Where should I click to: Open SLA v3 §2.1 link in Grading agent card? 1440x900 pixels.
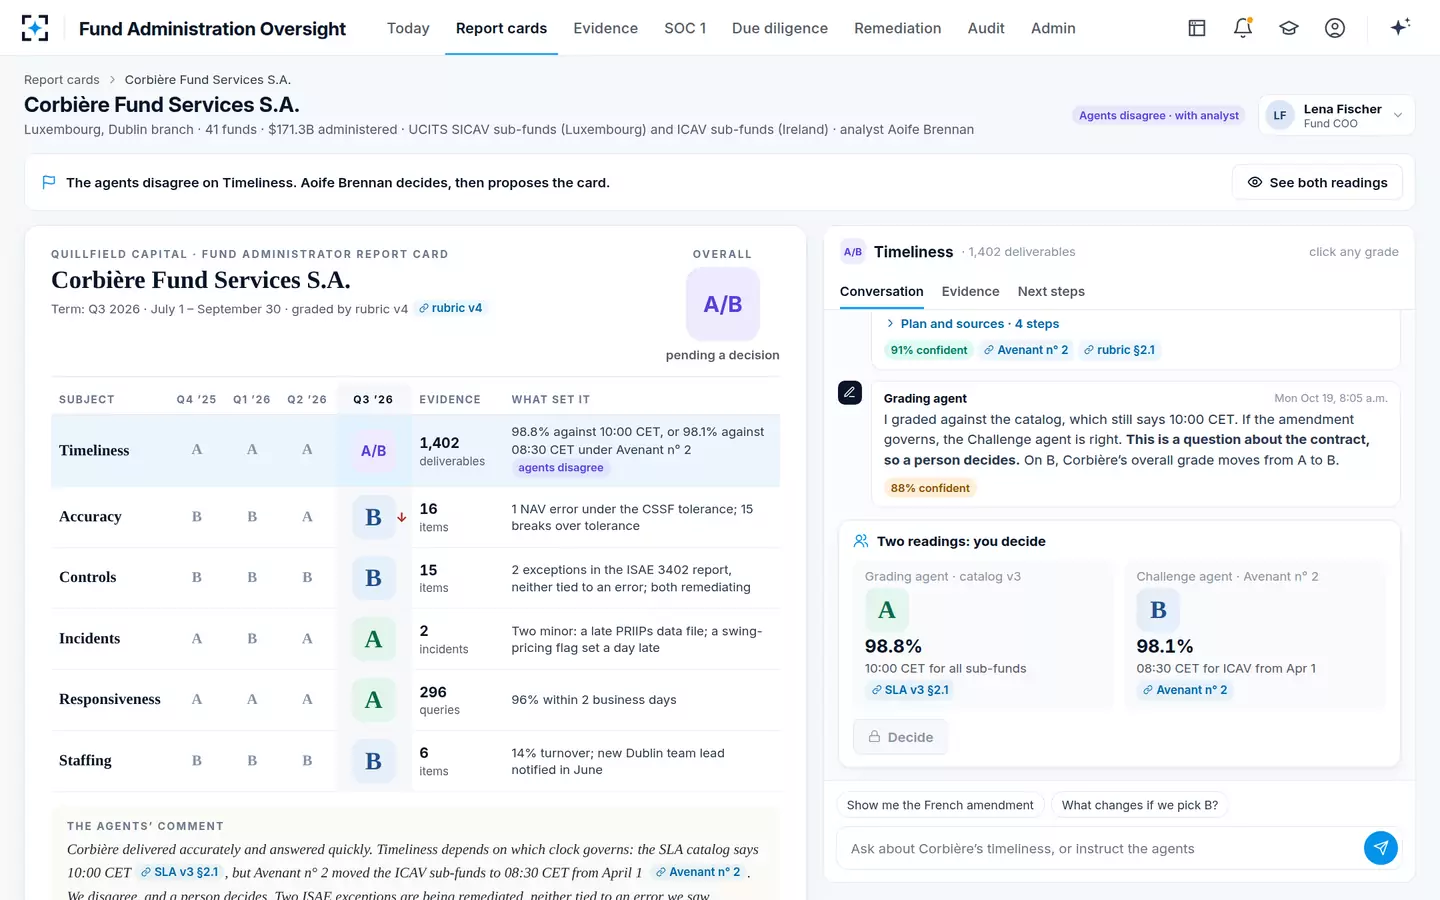point(910,690)
